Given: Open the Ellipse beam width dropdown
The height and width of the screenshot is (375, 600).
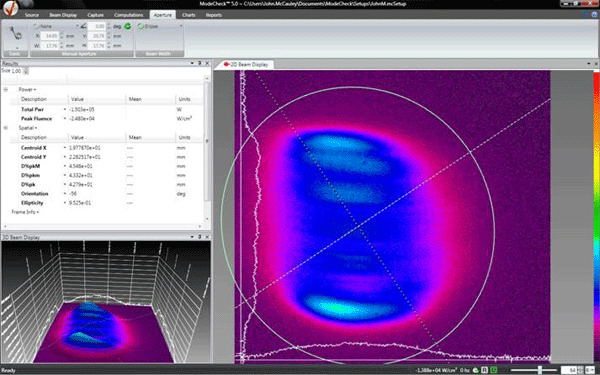Looking at the screenshot, I should pyautogui.click(x=181, y=26).
